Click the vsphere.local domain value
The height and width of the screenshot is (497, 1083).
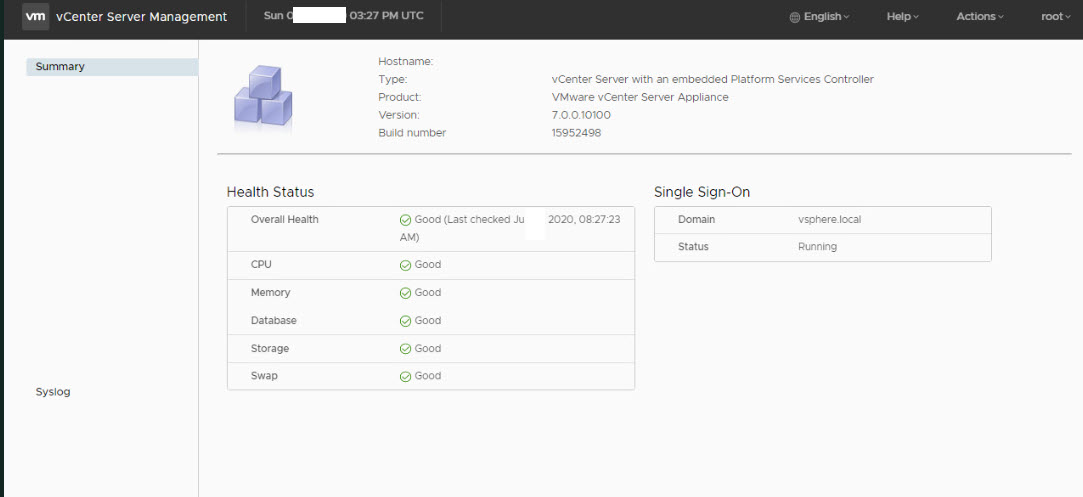(829, 220)
